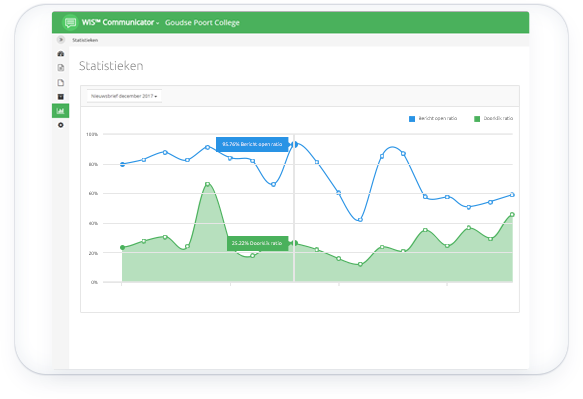Image resolution: width=583 pixels, height=399 pixels.
Task: Click the blue Bericht open ratio swatch
Action: point(412,119)
